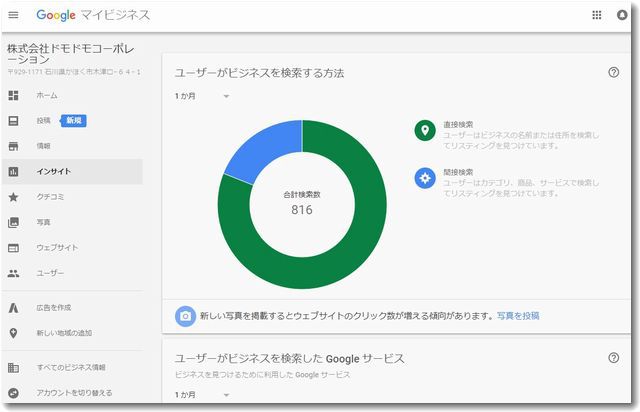The image size is (640, 412).
Task: Click the Users people icon
Action: click(13, 273)
